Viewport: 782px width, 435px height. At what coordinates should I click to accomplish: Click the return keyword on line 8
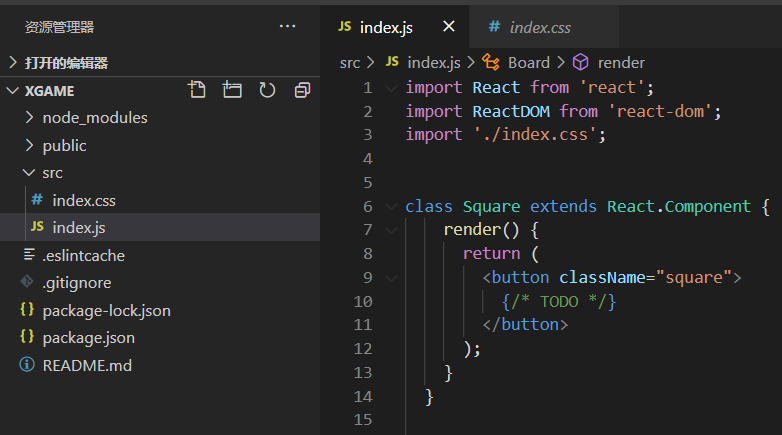(x=491, y=254)
